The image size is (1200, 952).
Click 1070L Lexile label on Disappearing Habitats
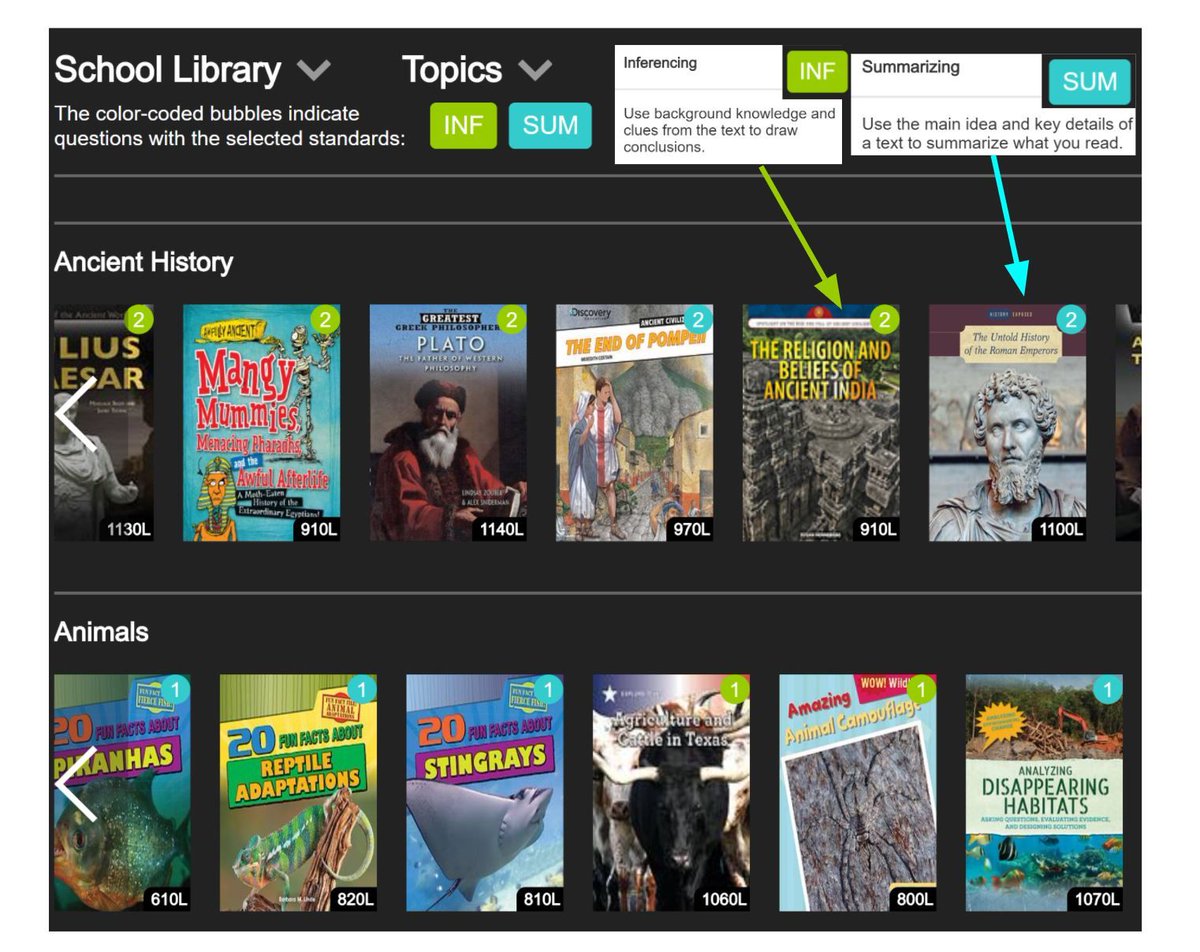click(1097, 899)
